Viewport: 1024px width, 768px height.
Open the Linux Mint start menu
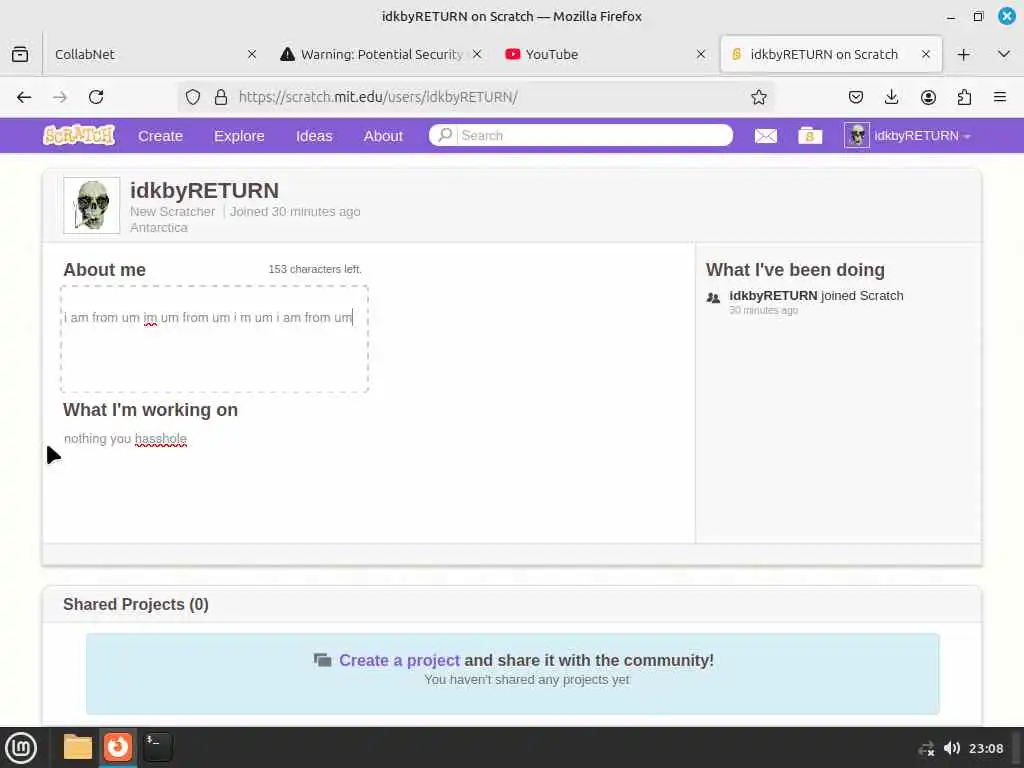point(21,747)
